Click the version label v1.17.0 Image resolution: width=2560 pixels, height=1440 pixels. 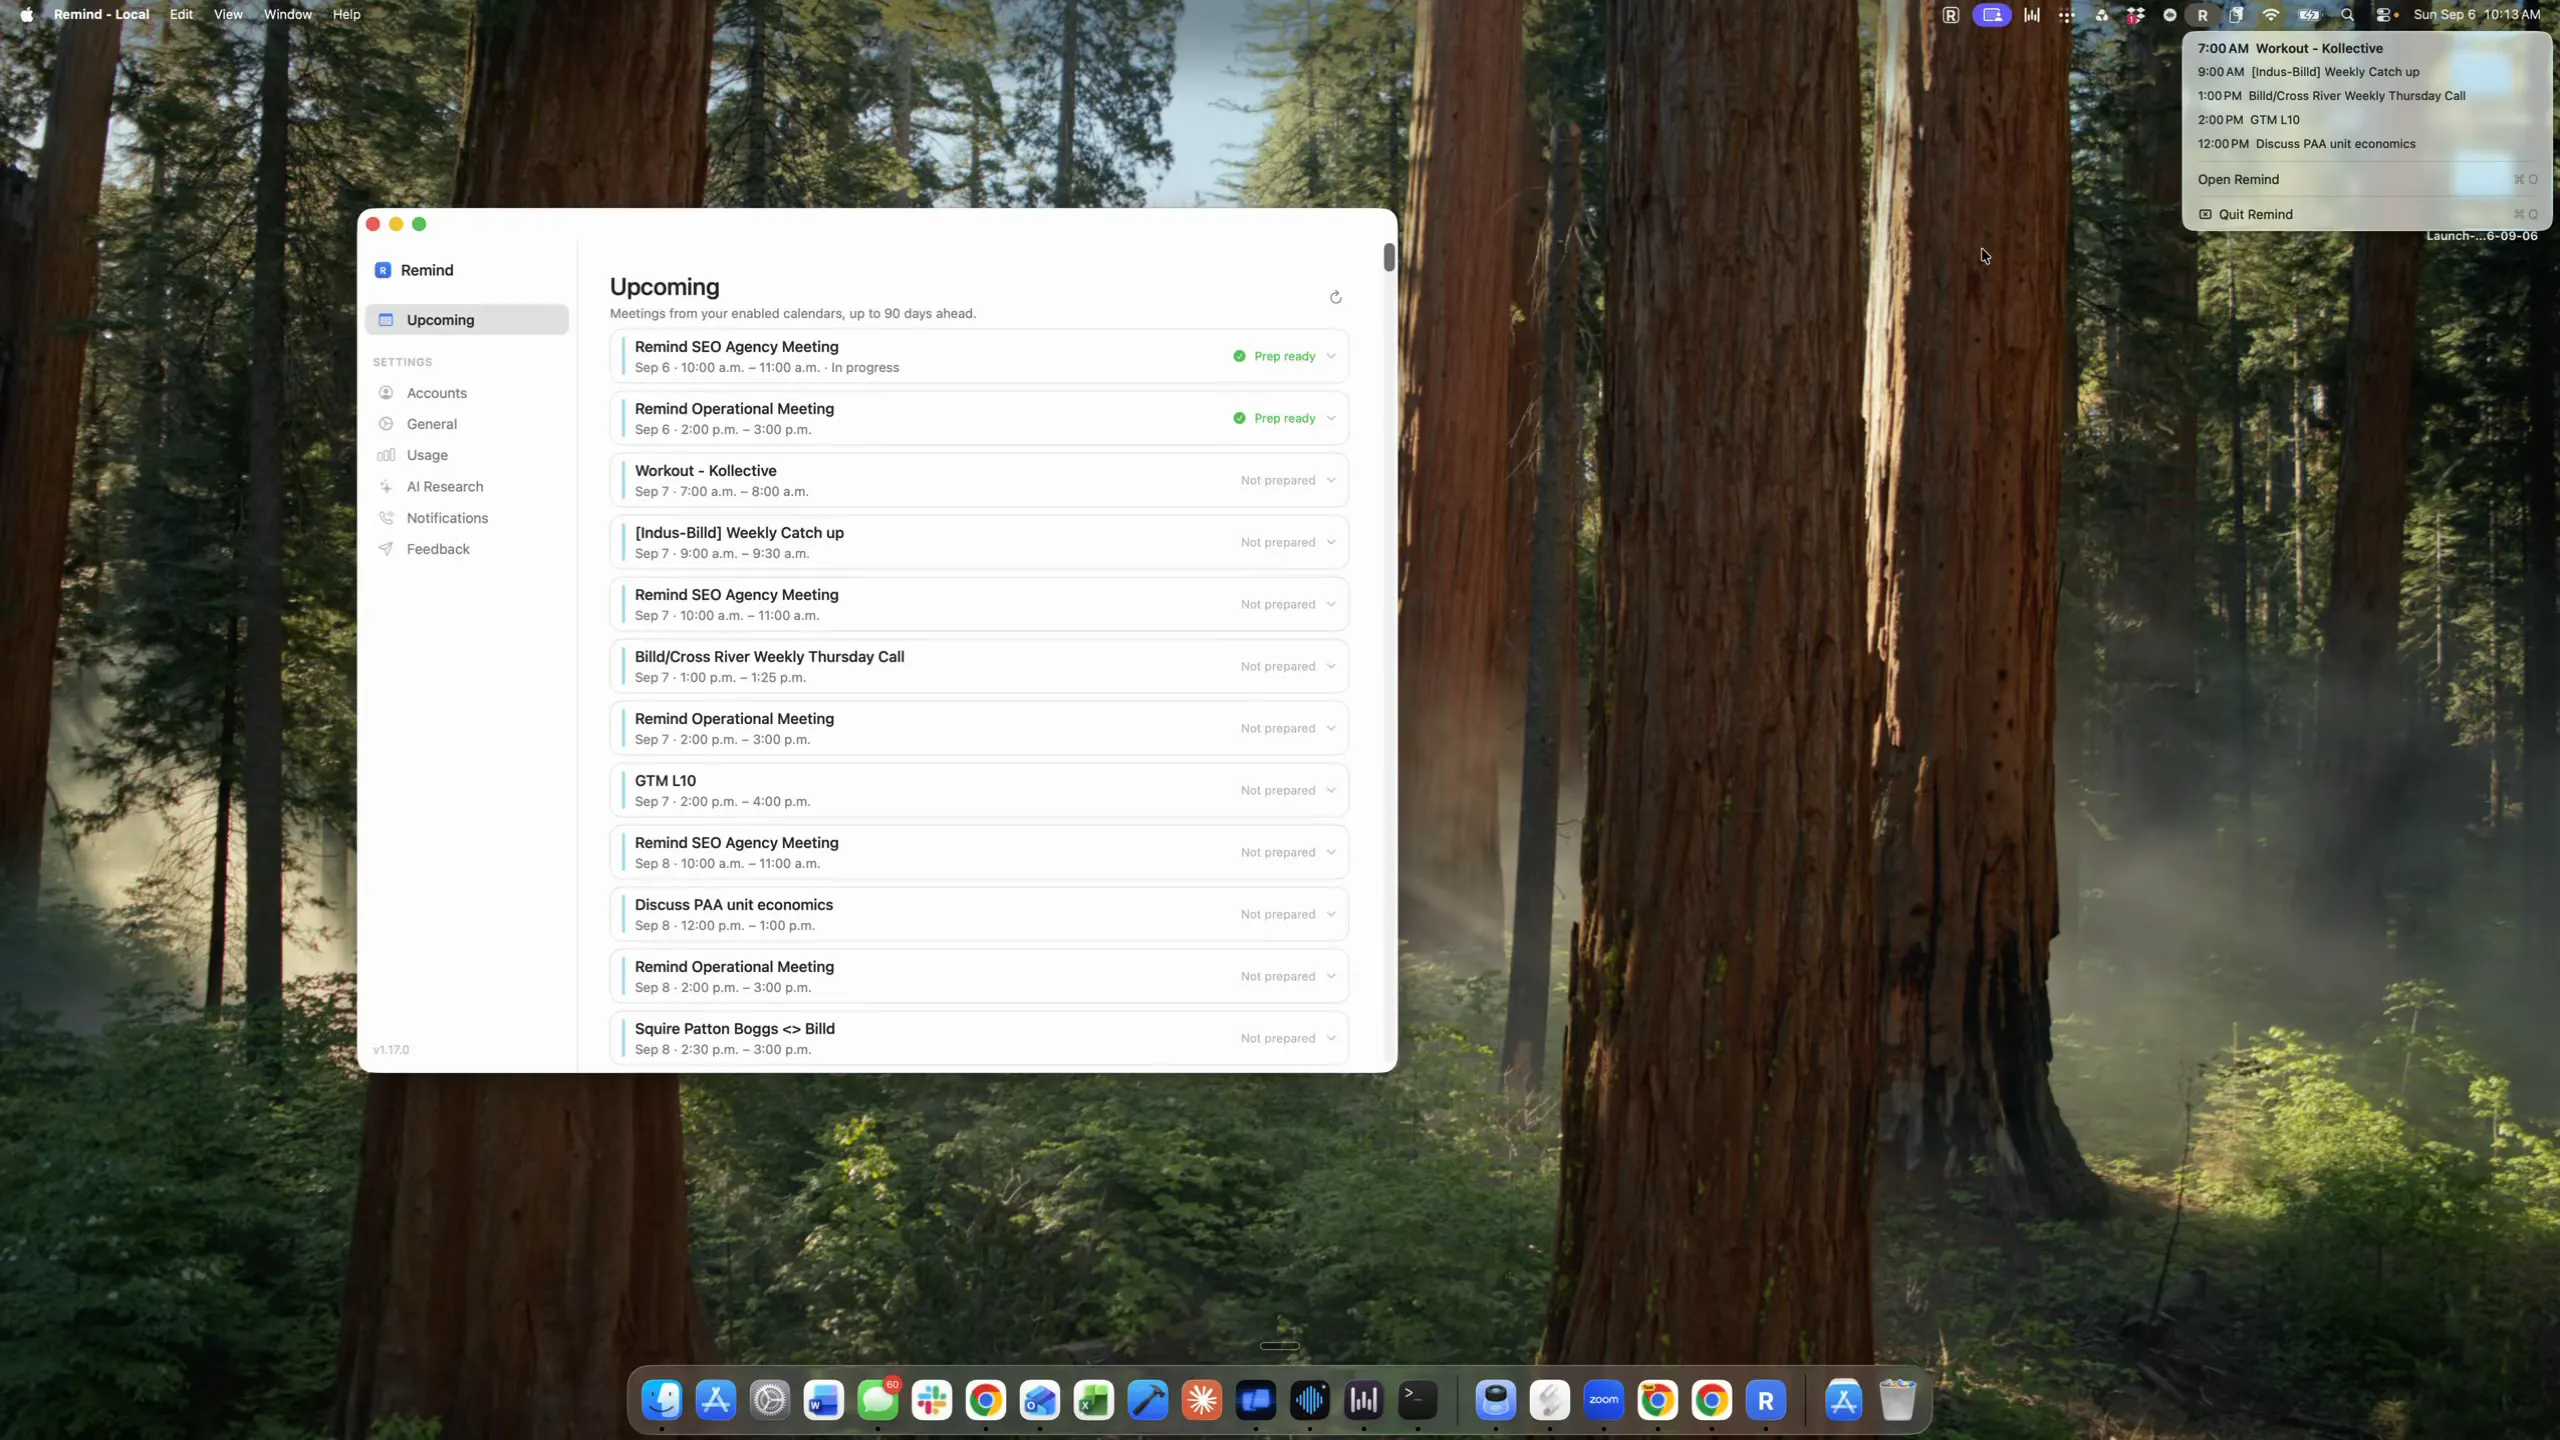391,1050
